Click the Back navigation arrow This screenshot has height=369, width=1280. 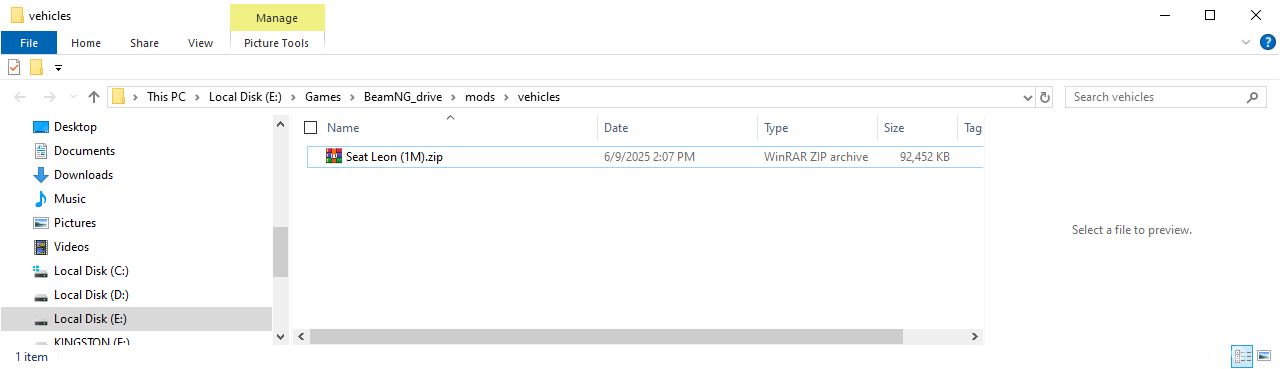coord(20,97)
